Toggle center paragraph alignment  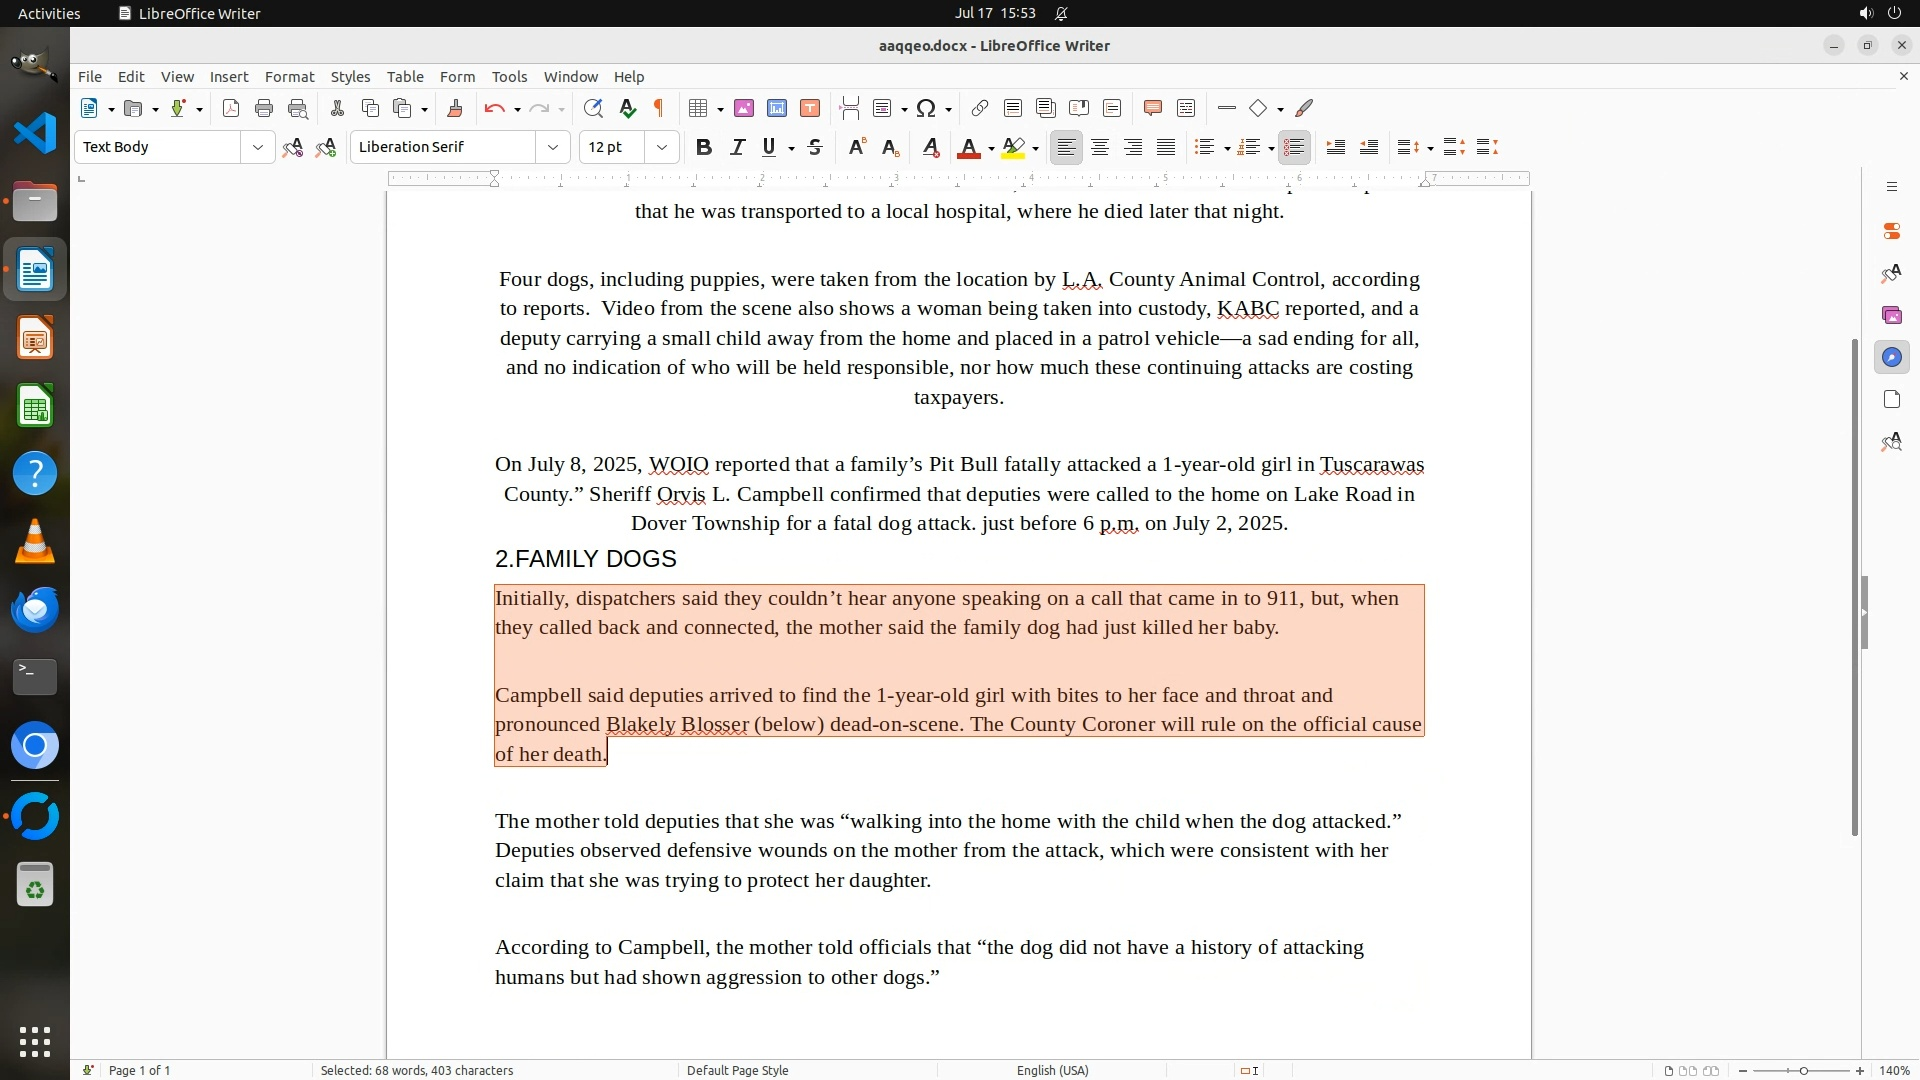point(1100,147)
